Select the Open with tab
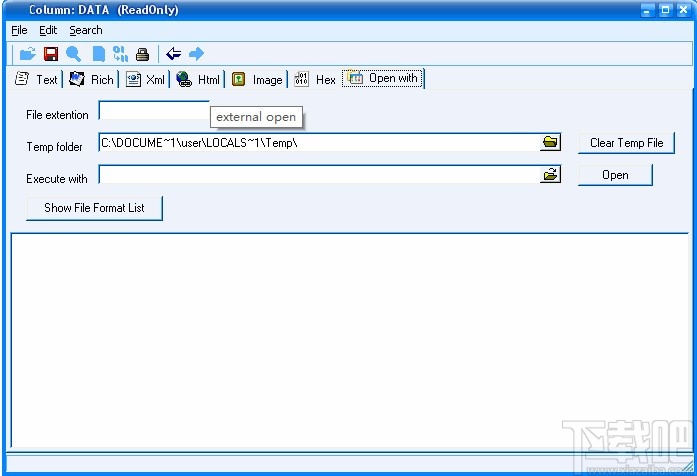The height and width of the screenshot is (476, 697). [383, 78]
